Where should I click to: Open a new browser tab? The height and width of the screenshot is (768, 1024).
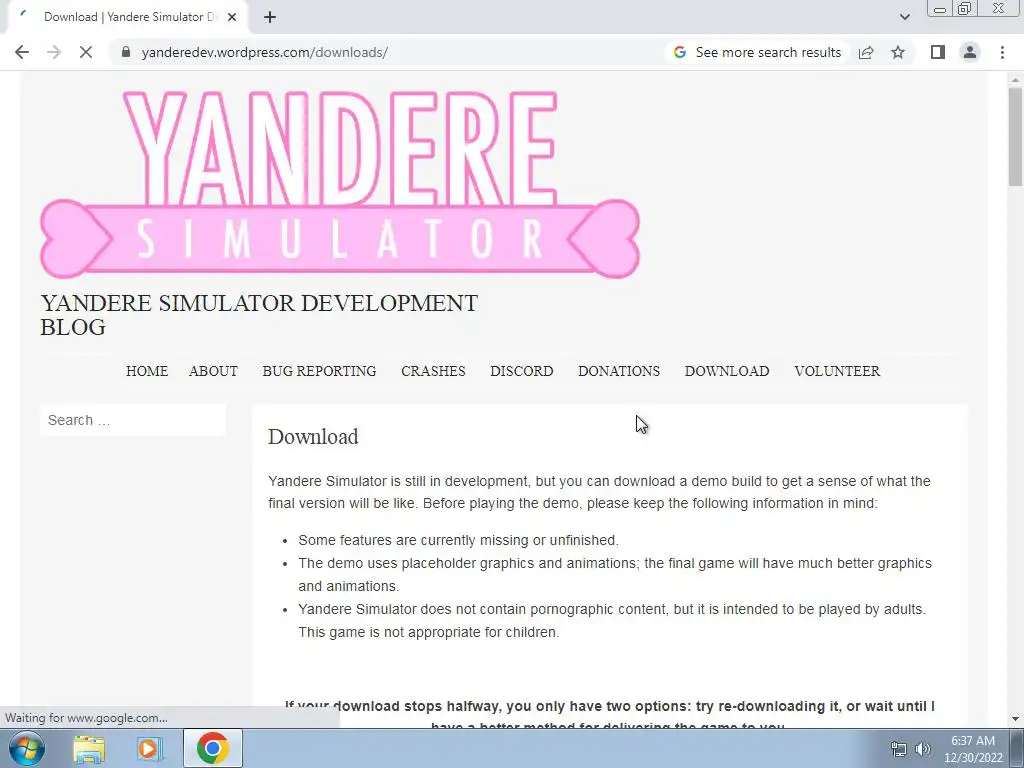pyautogui.click(x=270, y=17)
